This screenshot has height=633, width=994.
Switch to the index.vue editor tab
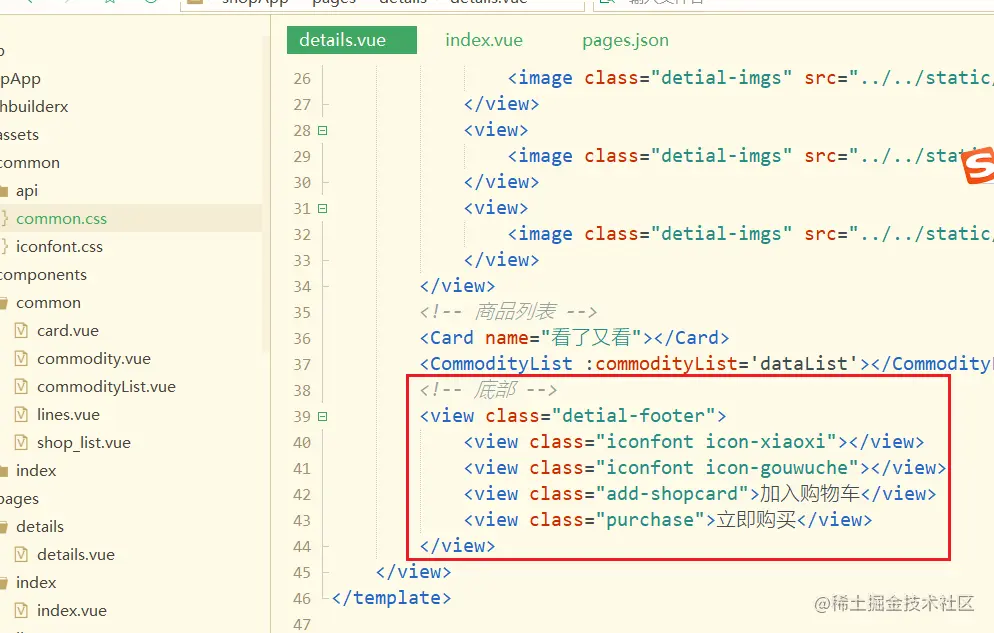pyautogui.click(x=484, y=40)
